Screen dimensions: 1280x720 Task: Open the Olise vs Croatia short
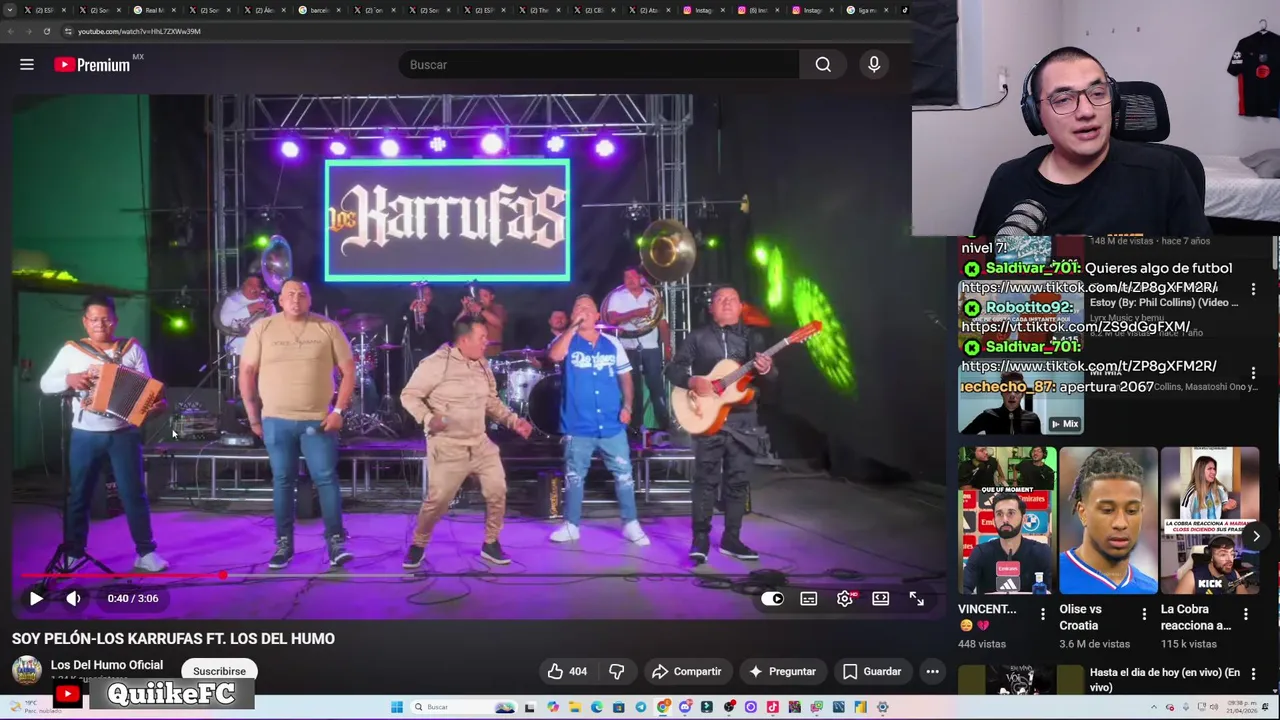click(1108, 520)
